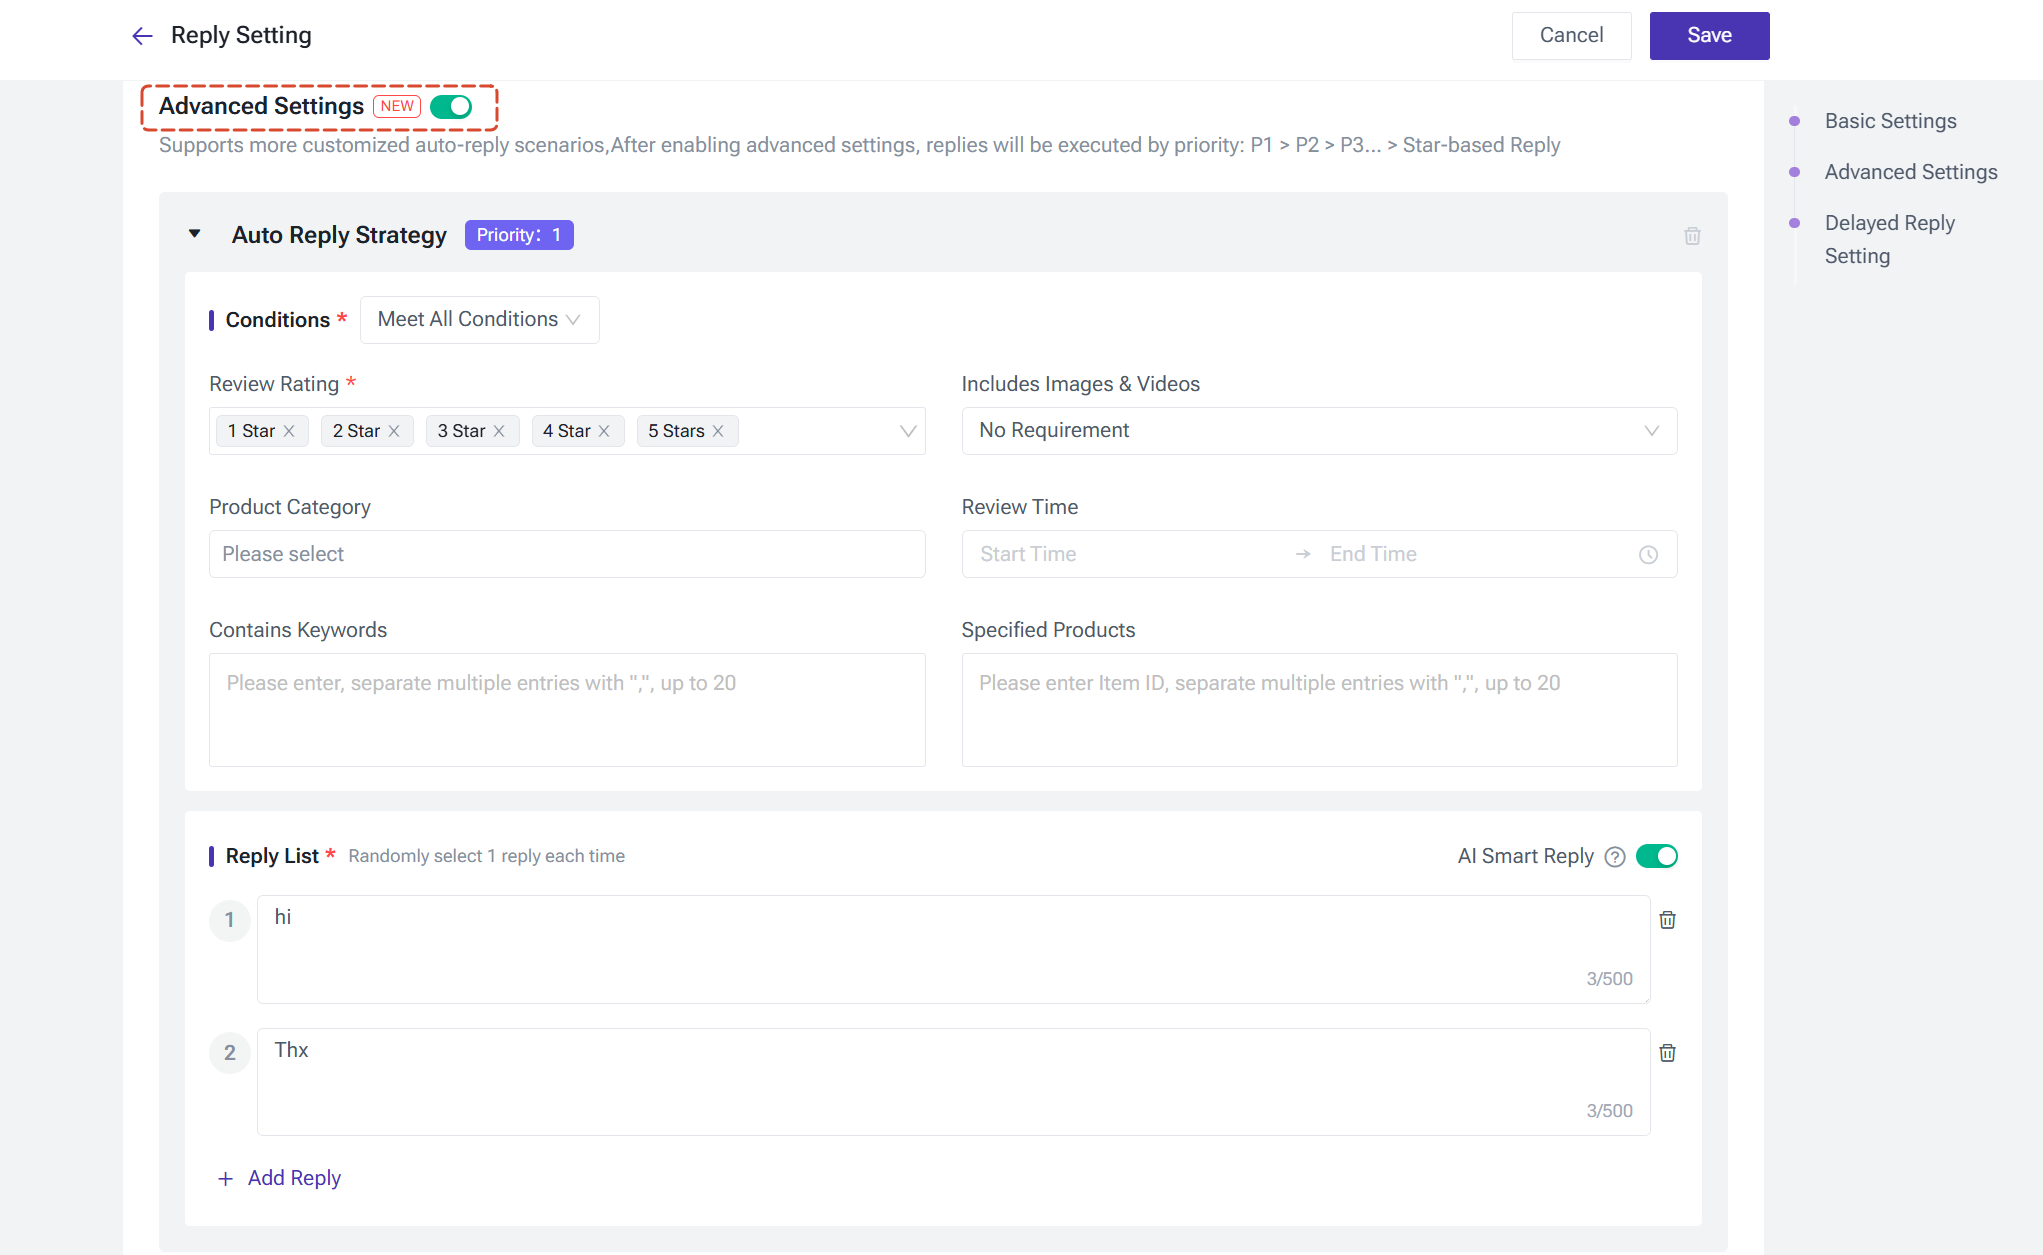Viewport: 2043px width, 1255px height.
Task: Collapse the Auto Reply Strategy section
Action: click(x=195, y=234)
